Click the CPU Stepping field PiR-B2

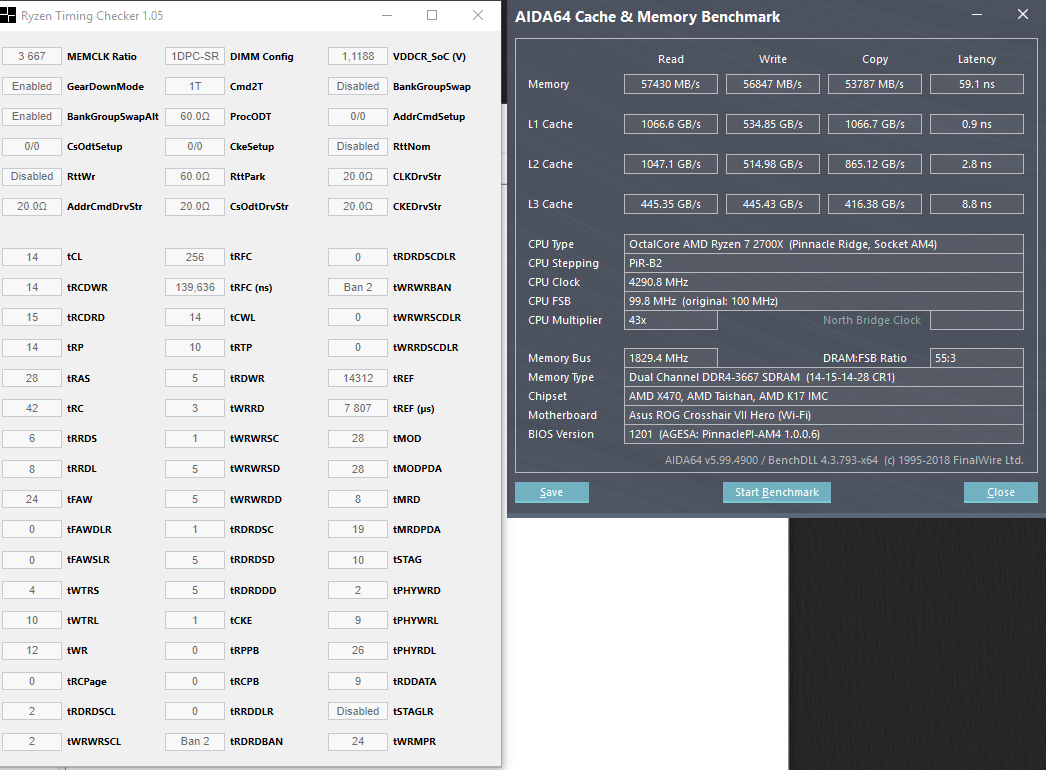point(823,264)
